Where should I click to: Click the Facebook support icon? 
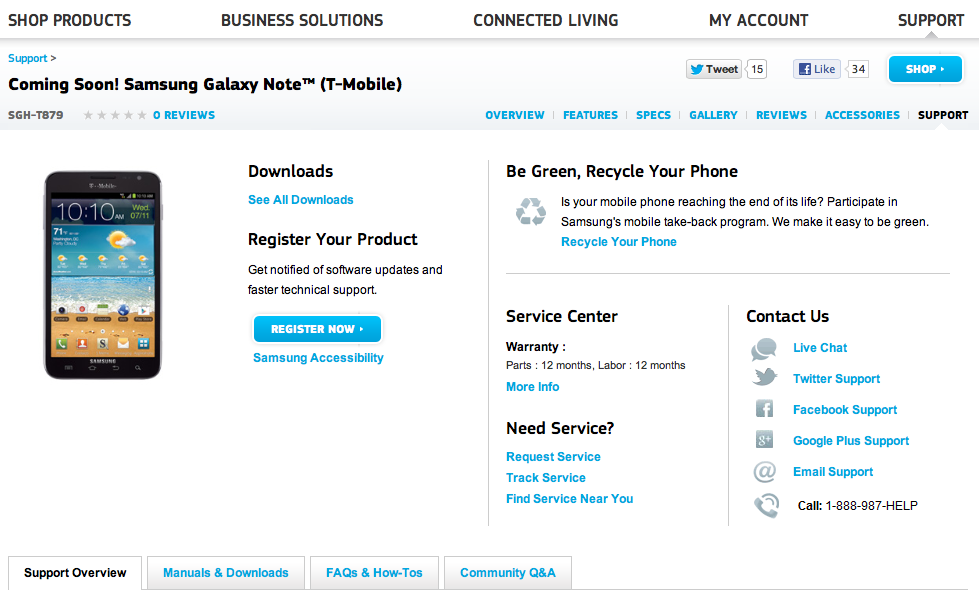(x=765, y=409)
